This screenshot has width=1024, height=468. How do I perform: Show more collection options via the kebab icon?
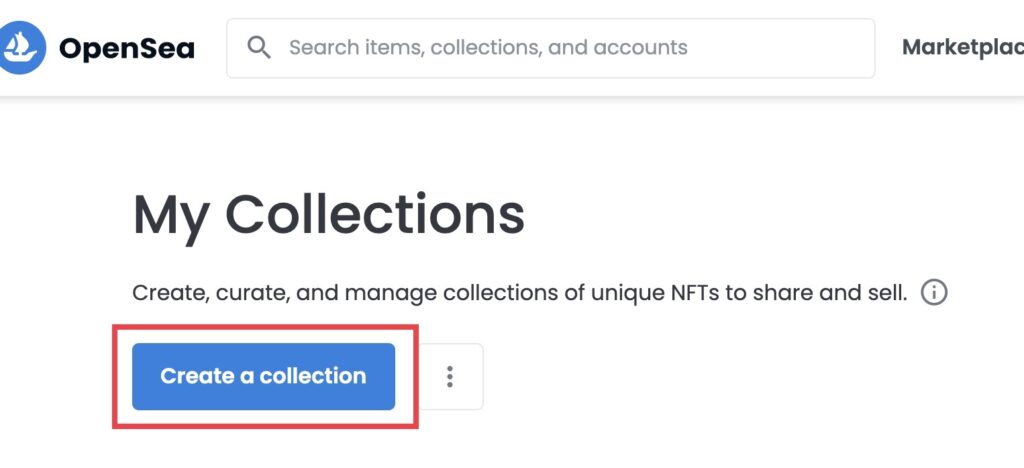[x=450, y=377]
